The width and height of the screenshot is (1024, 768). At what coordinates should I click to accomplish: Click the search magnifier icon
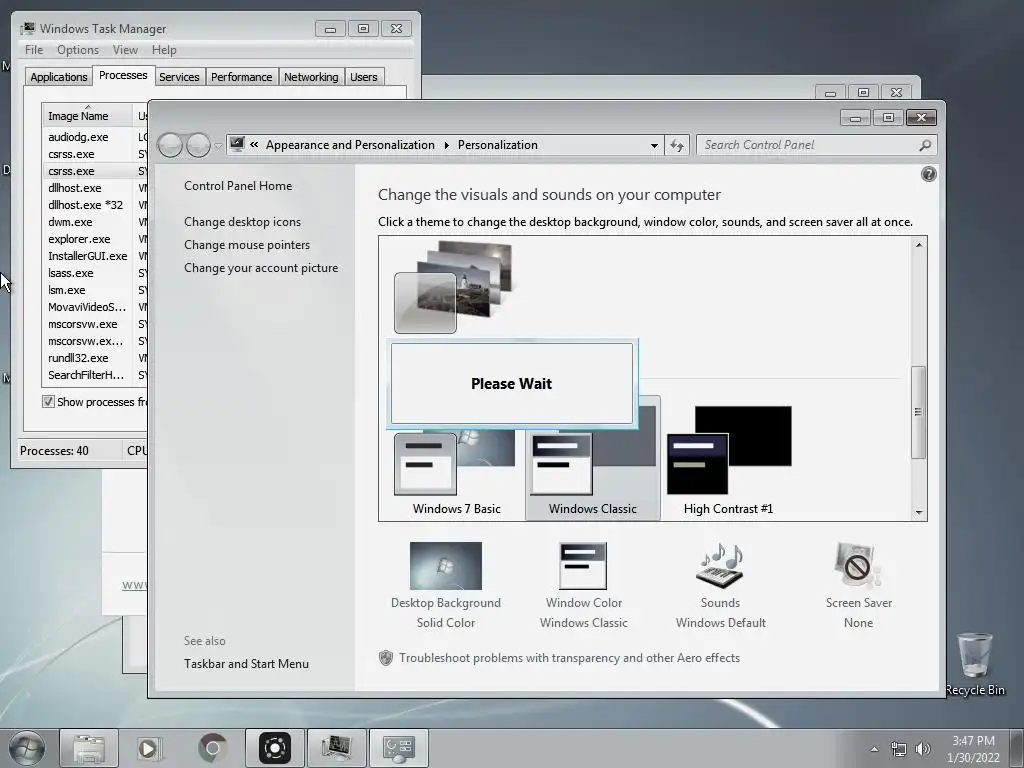(x=925, y=145)
